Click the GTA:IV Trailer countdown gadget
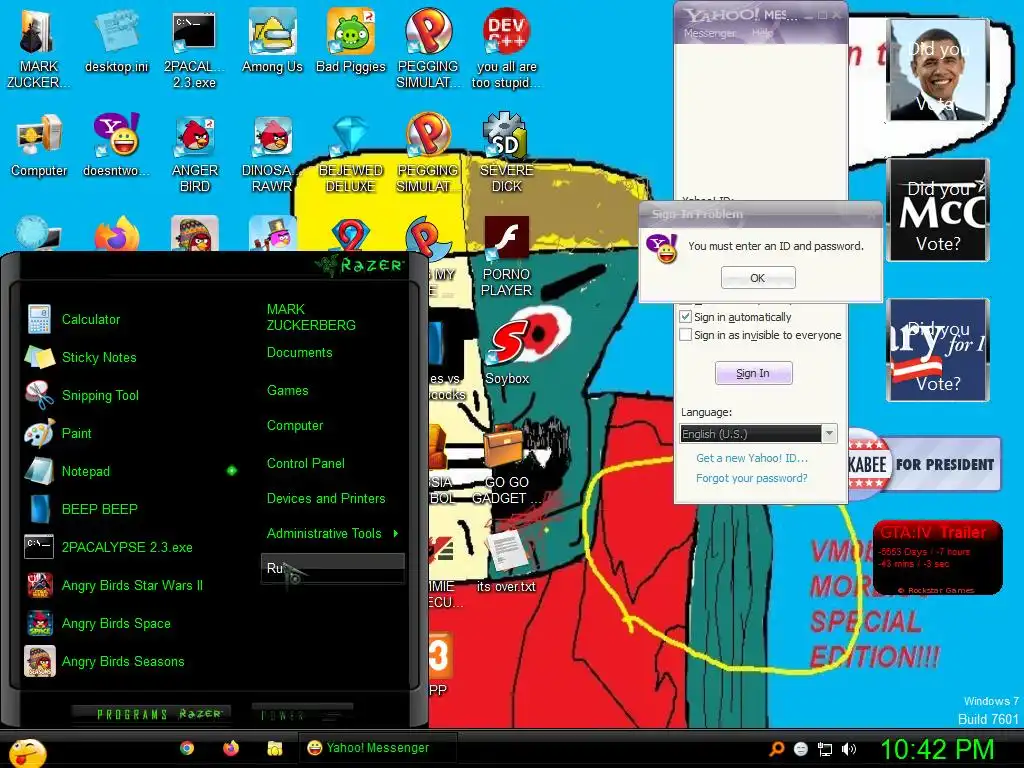Viewport: 1024px width, 768px height. click(x=937, y=557)
